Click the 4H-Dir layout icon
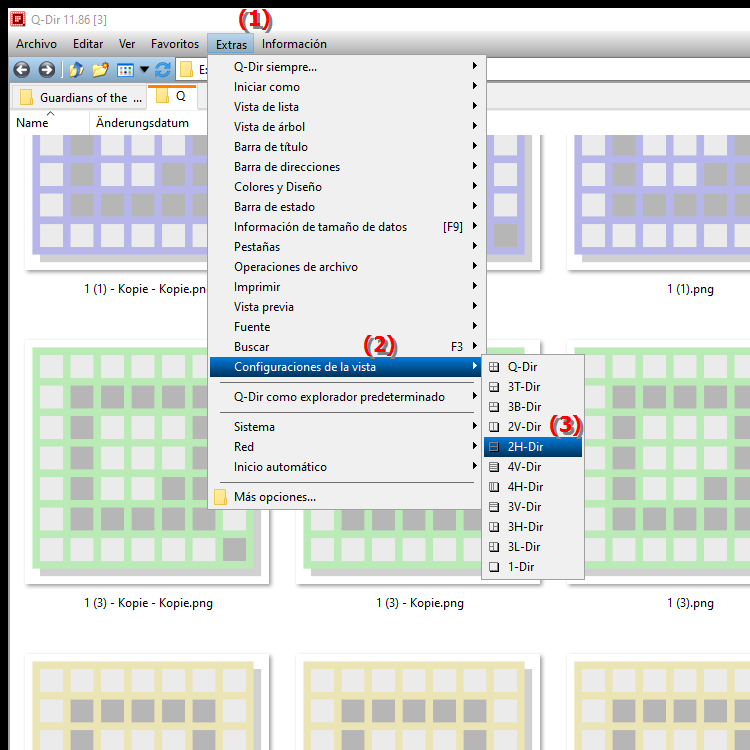 tap(494, 487)
